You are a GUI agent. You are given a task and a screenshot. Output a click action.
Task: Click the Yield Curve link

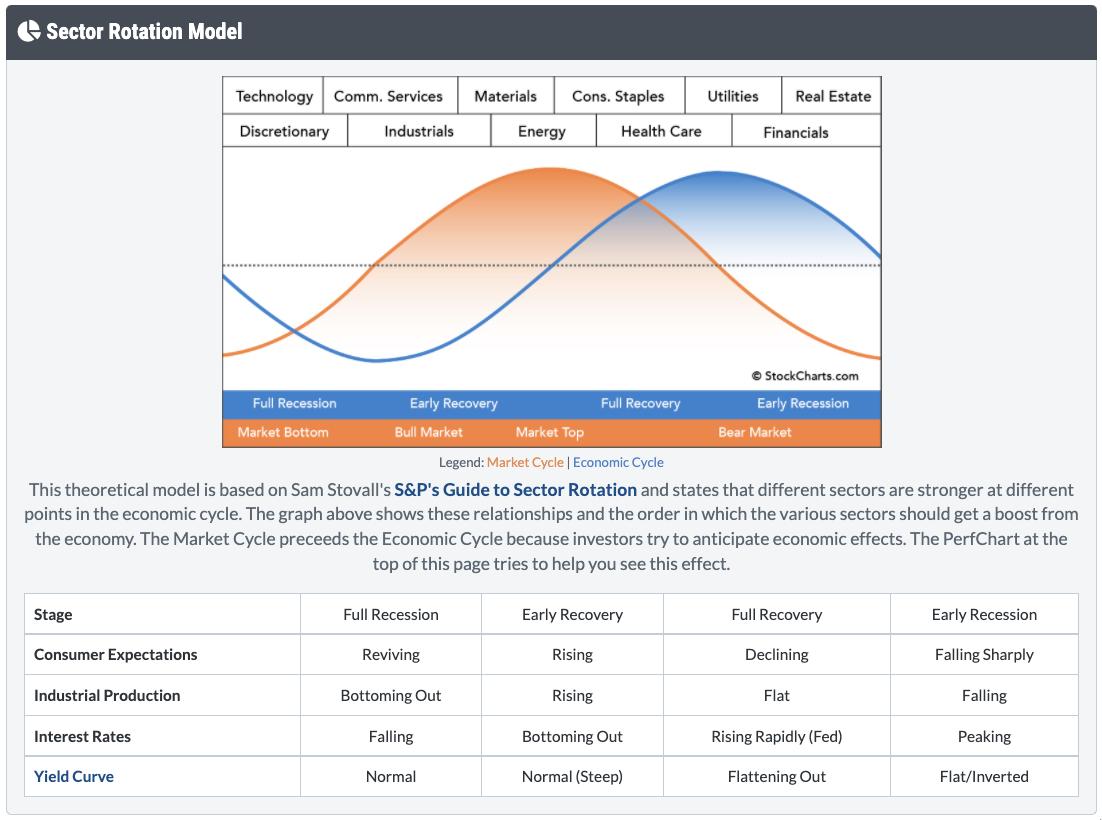point(74,776)
